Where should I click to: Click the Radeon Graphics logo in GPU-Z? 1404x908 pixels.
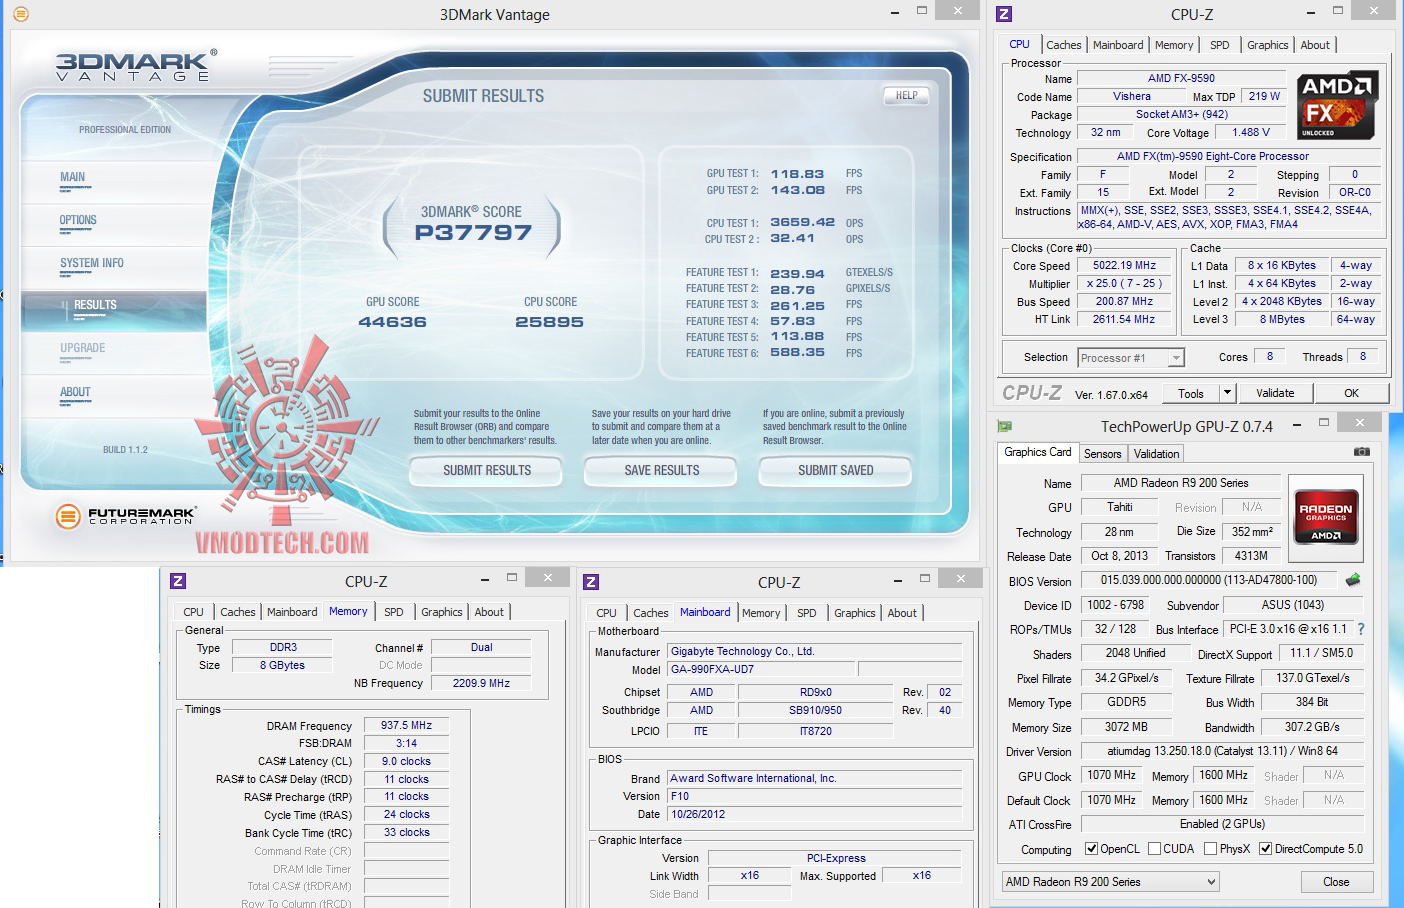(x=1326, y=516)
